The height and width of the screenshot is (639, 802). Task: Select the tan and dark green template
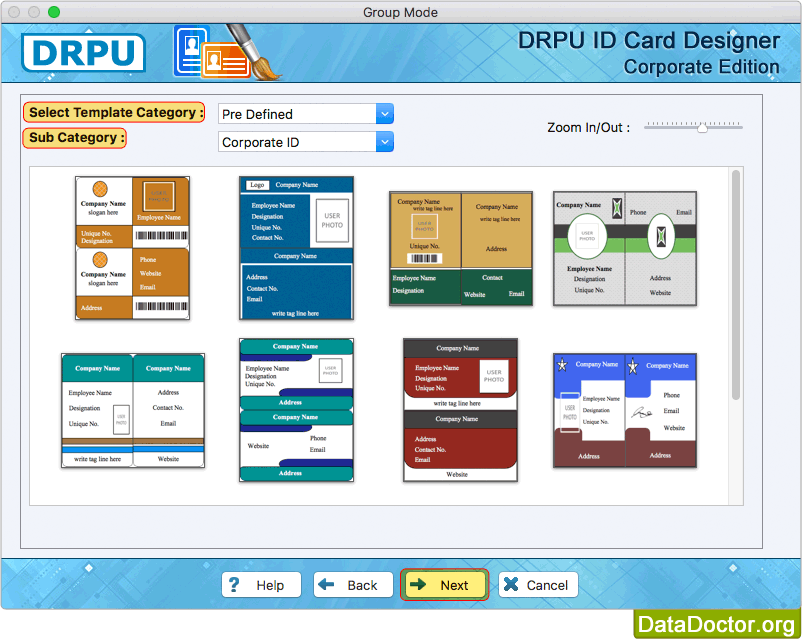click(x=461, y=249)
